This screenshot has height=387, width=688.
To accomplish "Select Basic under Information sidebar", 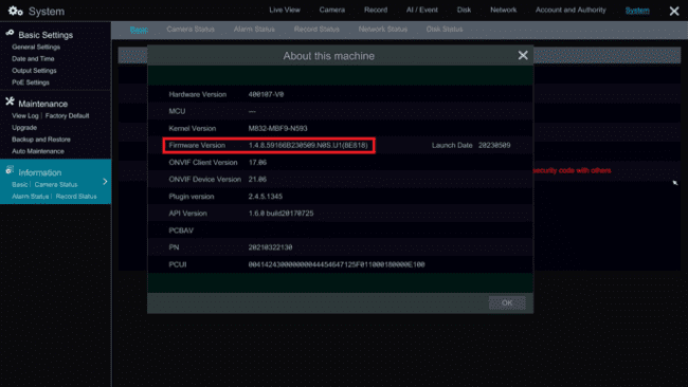I will pos(20,185).
